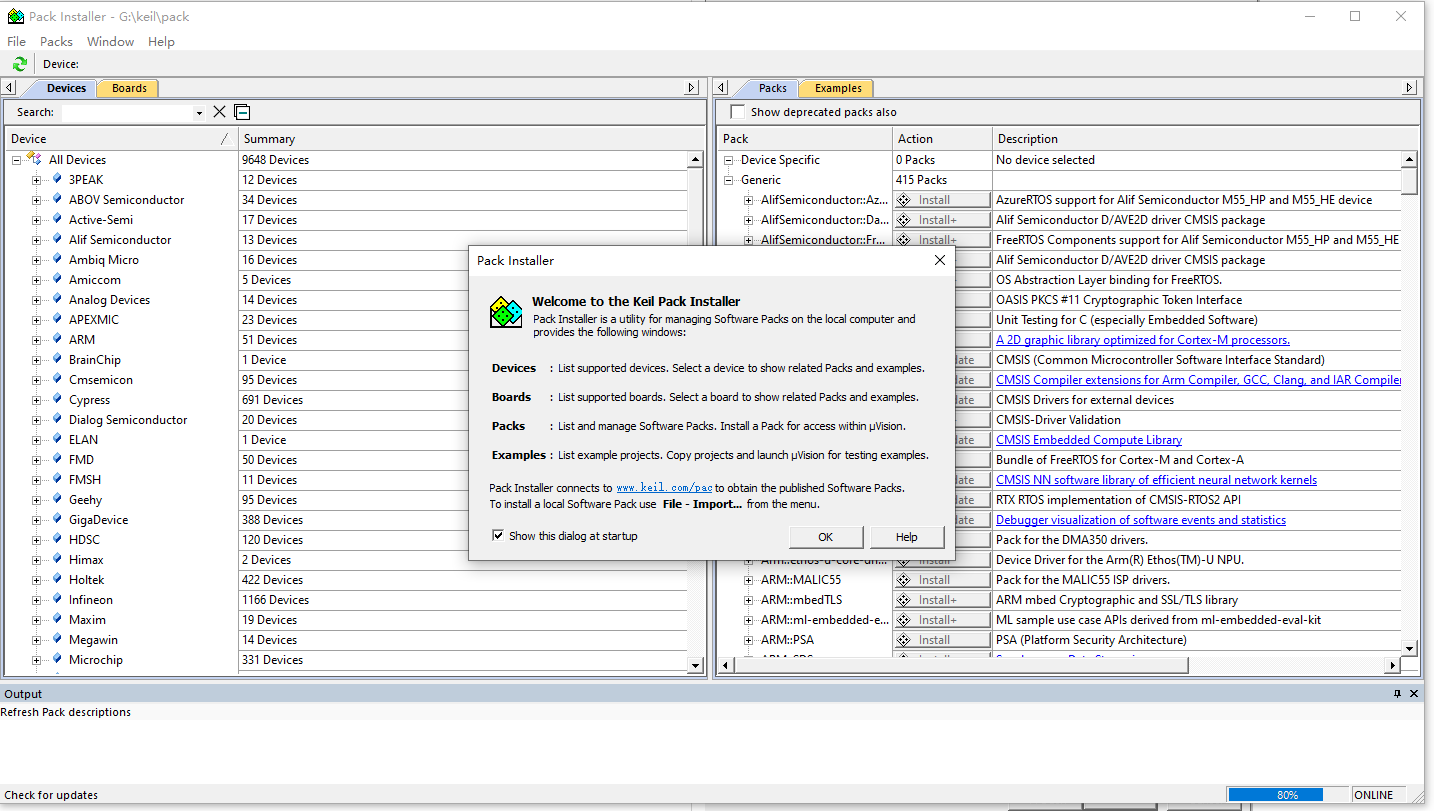This screenshot has height=811, width=1434.
Task: Click the Action column header
Action: pyautogui.click(x=942, y=139)
